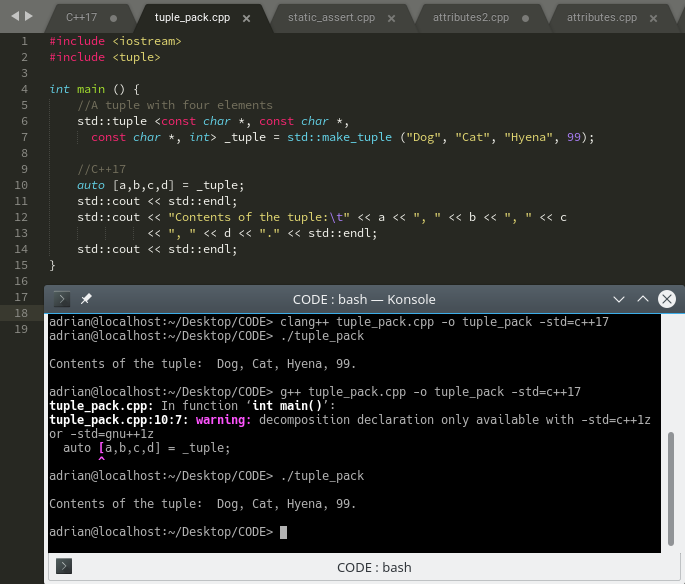
Task: Click the terminal icon in bottom tab bar
Action: 64,567
